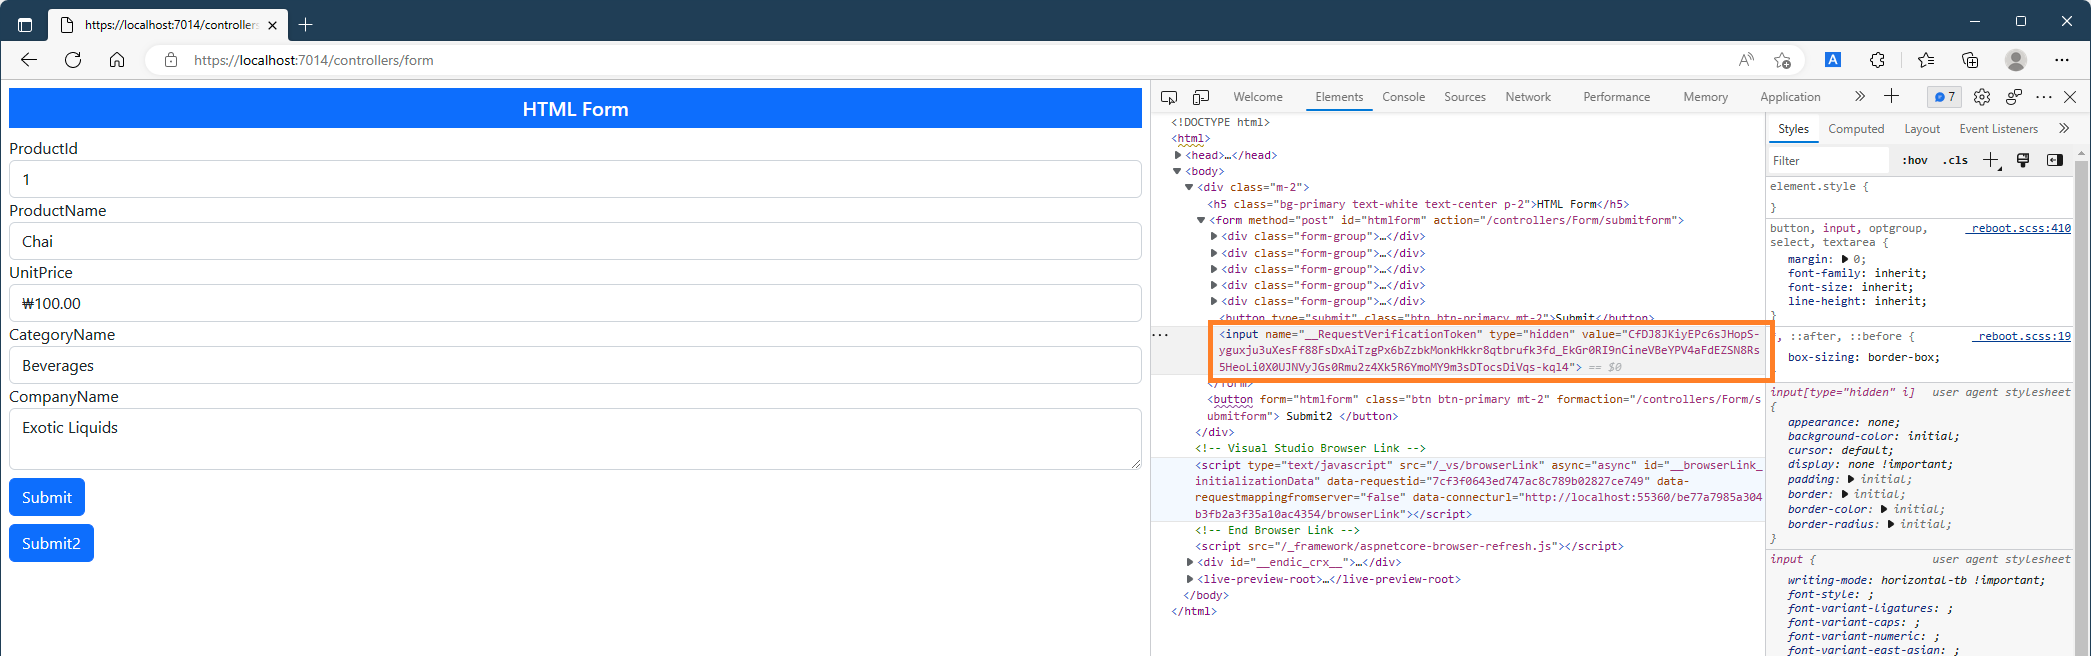The width and height of the screenshot is (2091, 656).
Task: Add this page to favorites
Action: [x=1782, y=60]
